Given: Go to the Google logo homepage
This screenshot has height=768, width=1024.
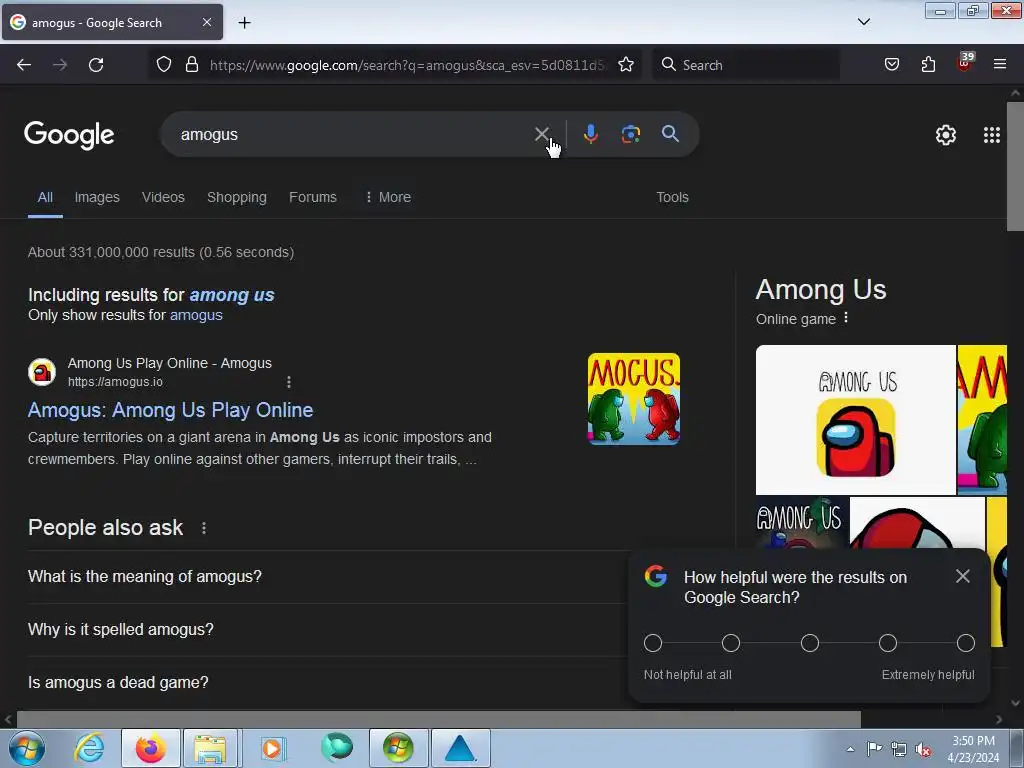Looking at the screenshot, I should tap(69, 135).
